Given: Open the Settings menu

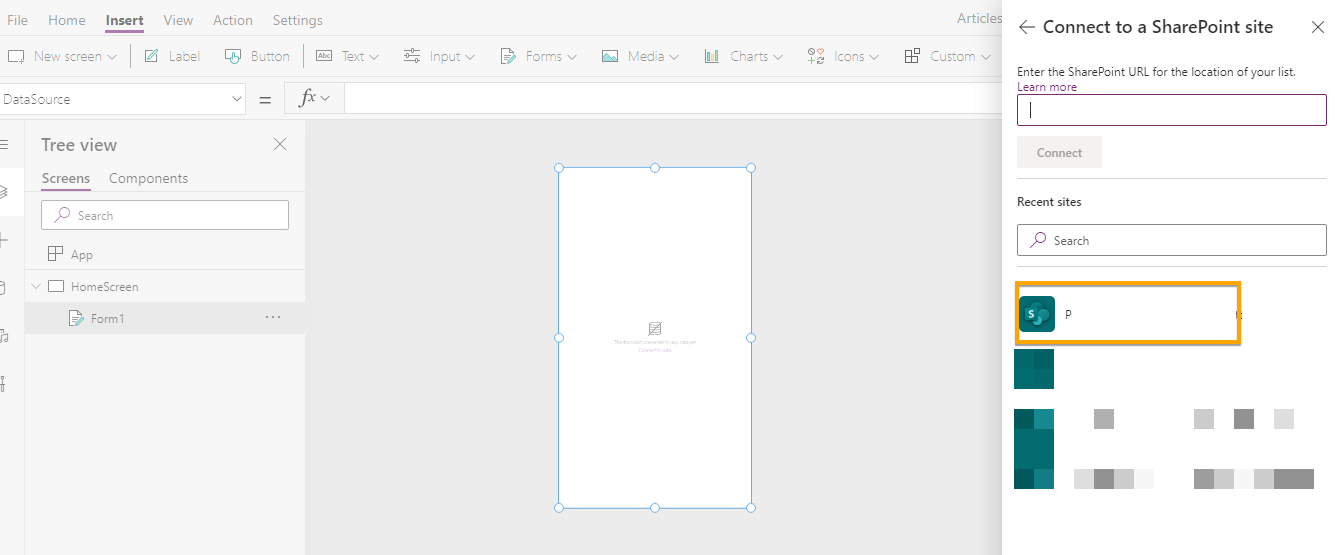Looking at the screenshot, I should (297, 20).
